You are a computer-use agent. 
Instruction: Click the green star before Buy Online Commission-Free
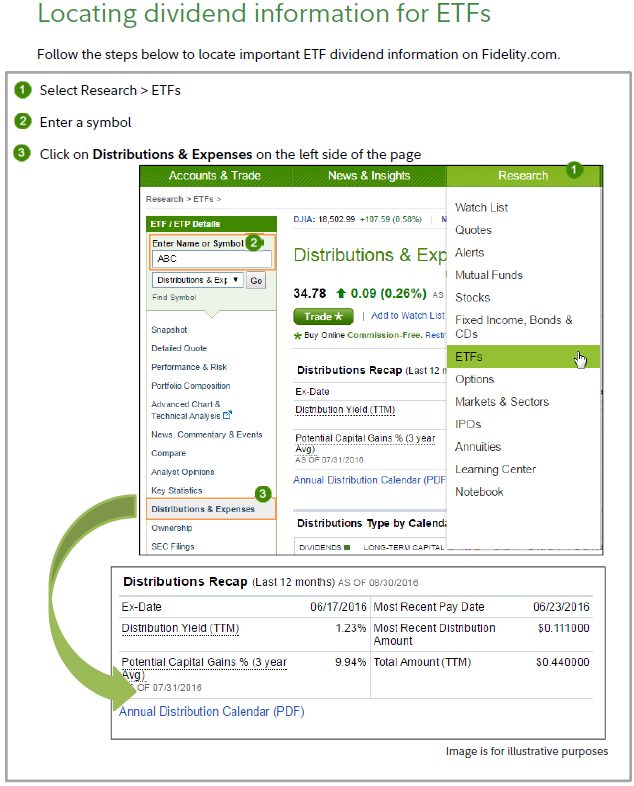tap(297, 336)
